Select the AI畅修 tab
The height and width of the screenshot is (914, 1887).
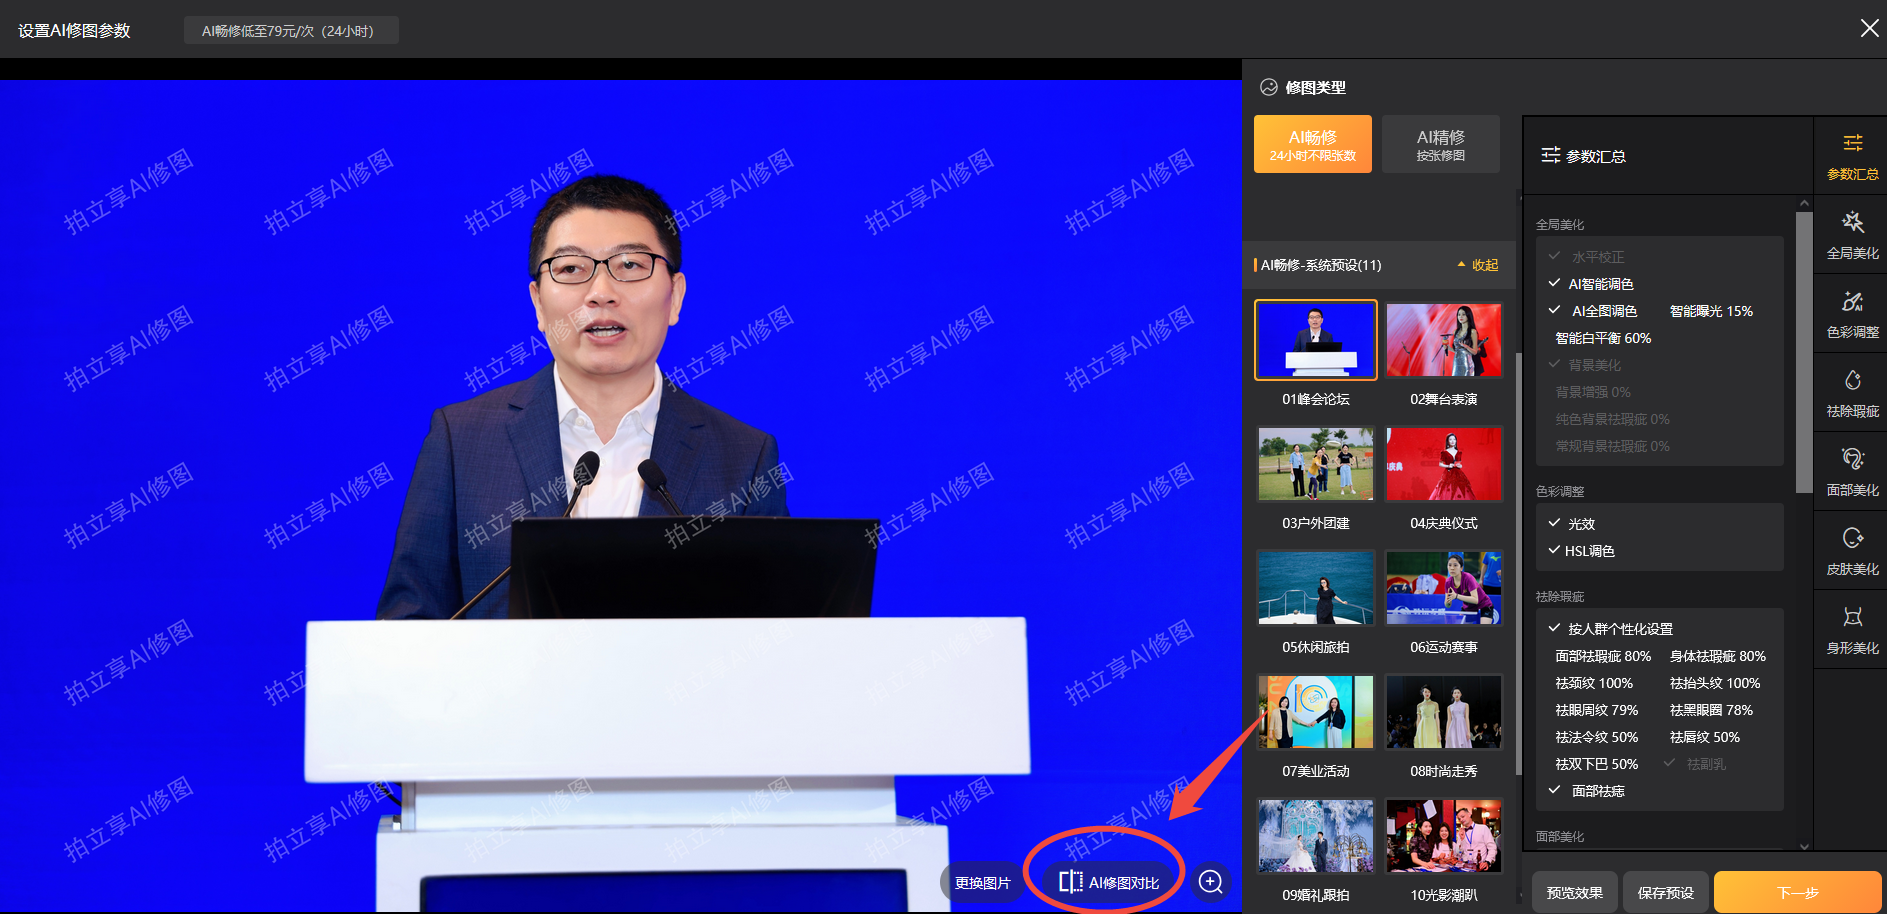tap(1312, 144)
